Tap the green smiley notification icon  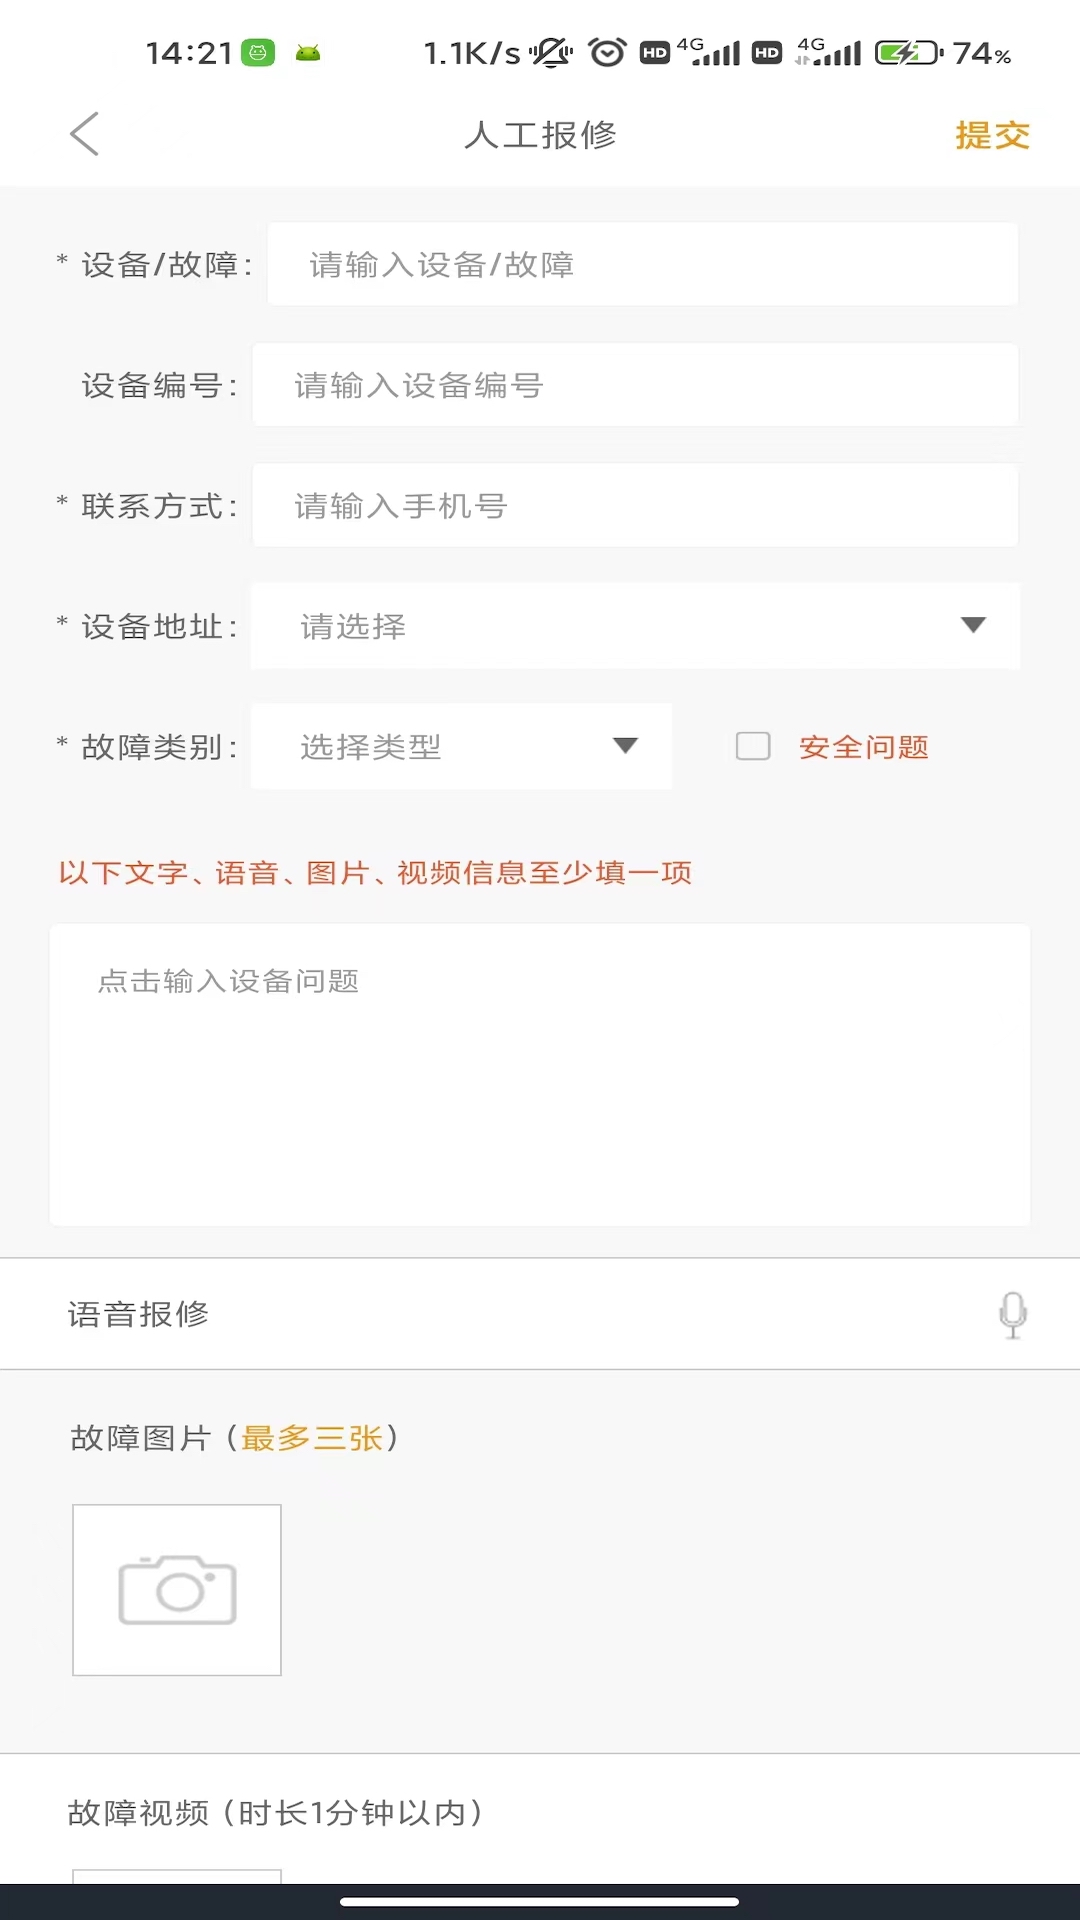coord(258,53)
